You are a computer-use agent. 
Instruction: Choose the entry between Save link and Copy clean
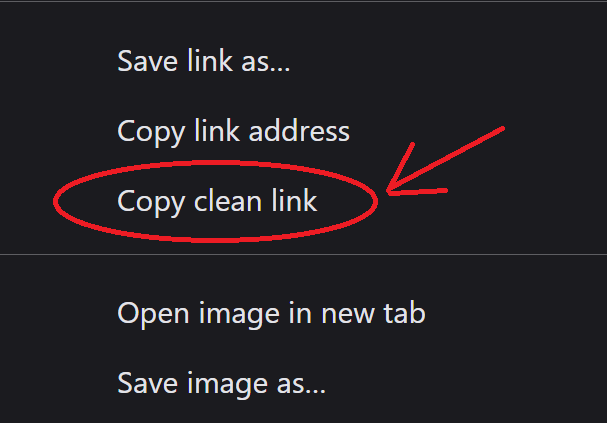coord(304,131)
